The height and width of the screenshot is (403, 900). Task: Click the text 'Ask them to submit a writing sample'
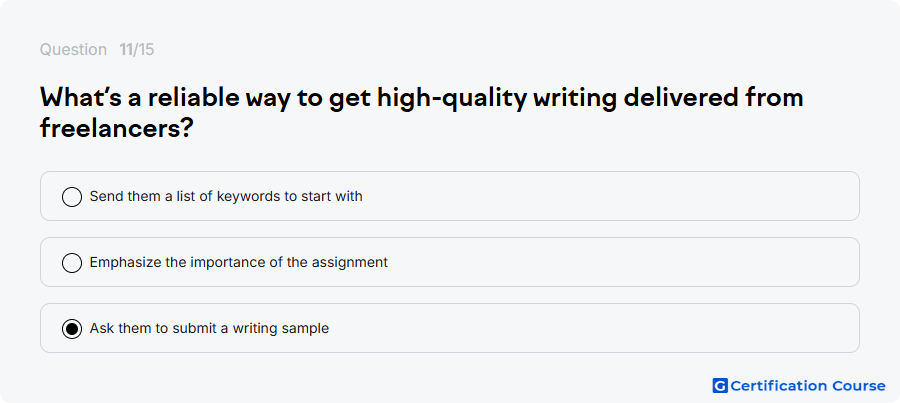210,328
